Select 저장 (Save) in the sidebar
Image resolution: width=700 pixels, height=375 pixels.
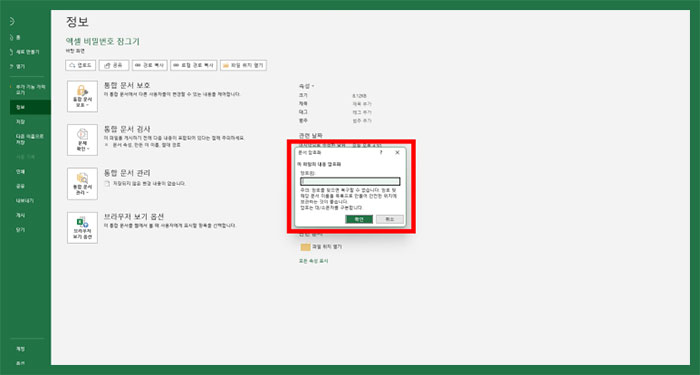pos(21,121)
